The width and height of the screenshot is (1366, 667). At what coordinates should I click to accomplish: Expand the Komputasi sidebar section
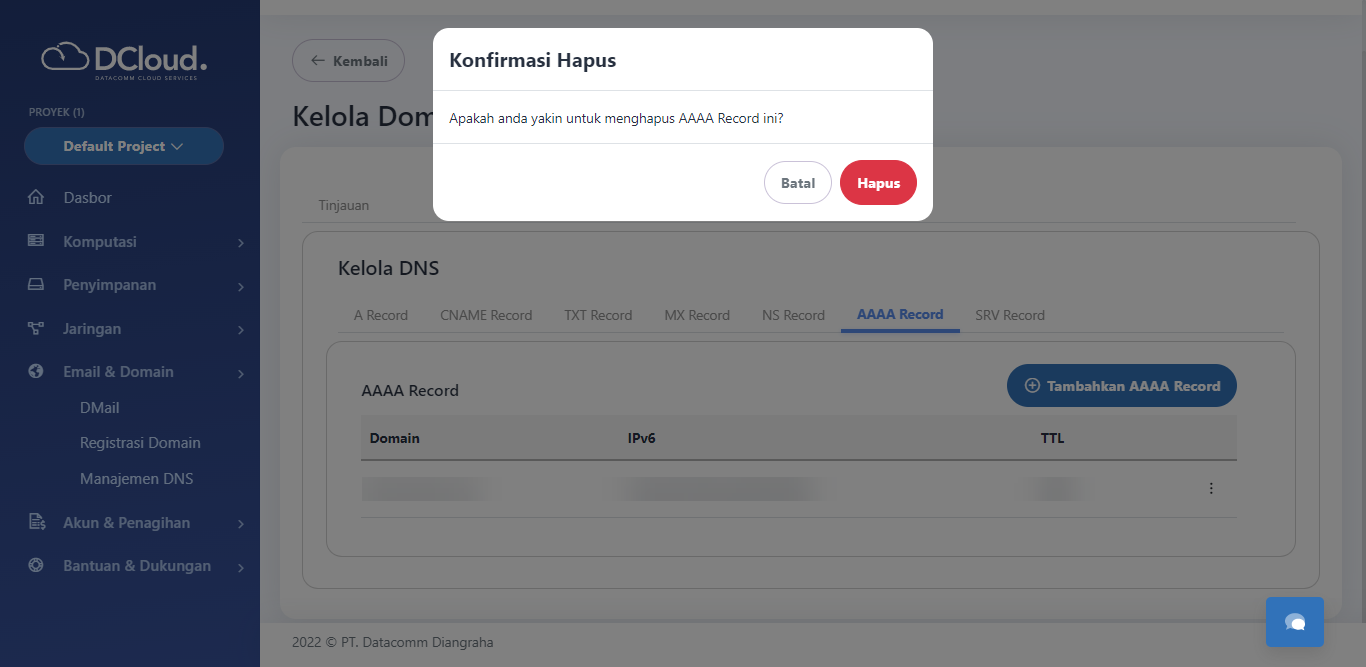tap(239, 241)
